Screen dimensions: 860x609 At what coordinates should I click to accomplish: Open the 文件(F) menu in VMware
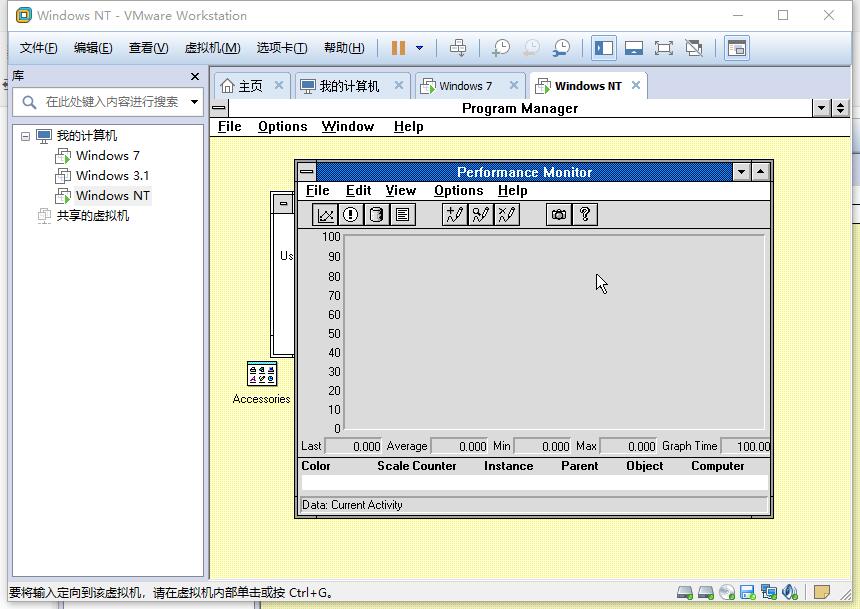(38, 48)
